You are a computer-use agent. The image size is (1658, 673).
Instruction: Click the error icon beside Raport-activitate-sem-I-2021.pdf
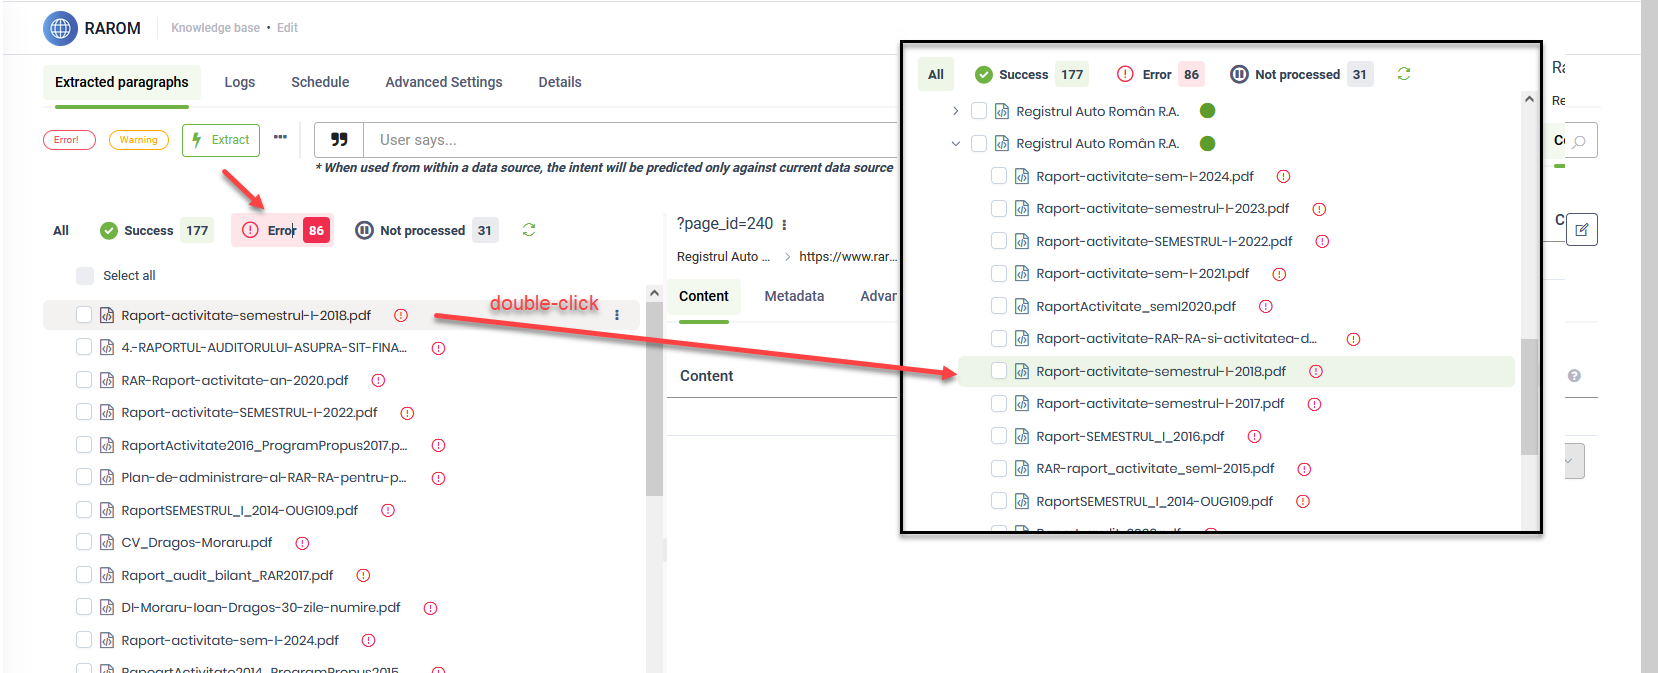(1279, 274)
